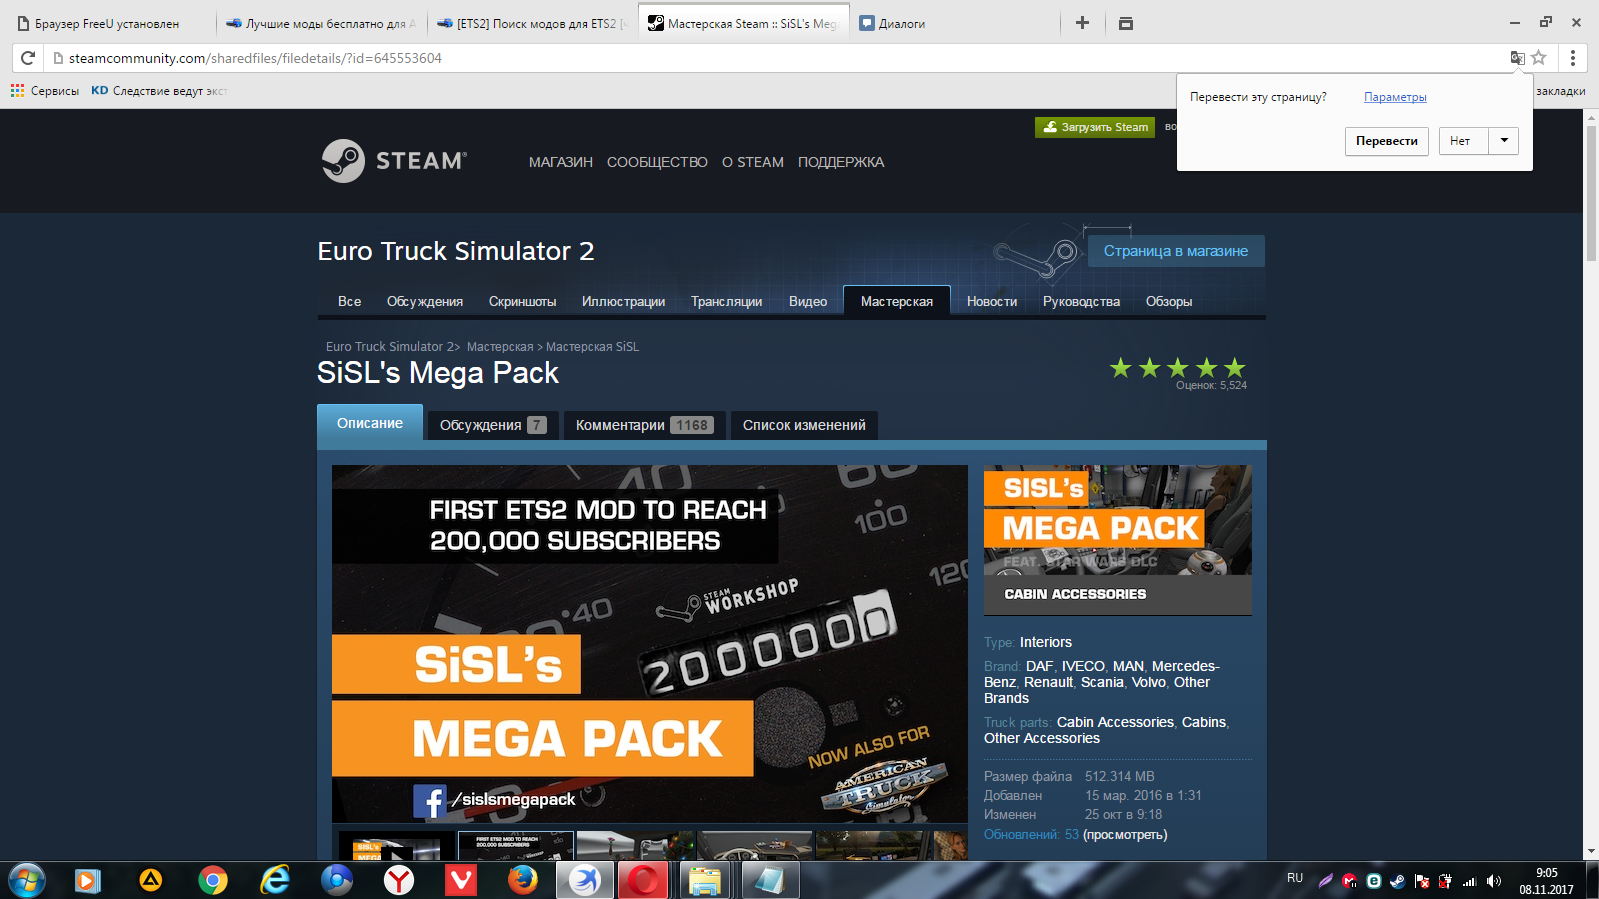
Task: Click the Steam logo in the page header
Action: [394, 161]
